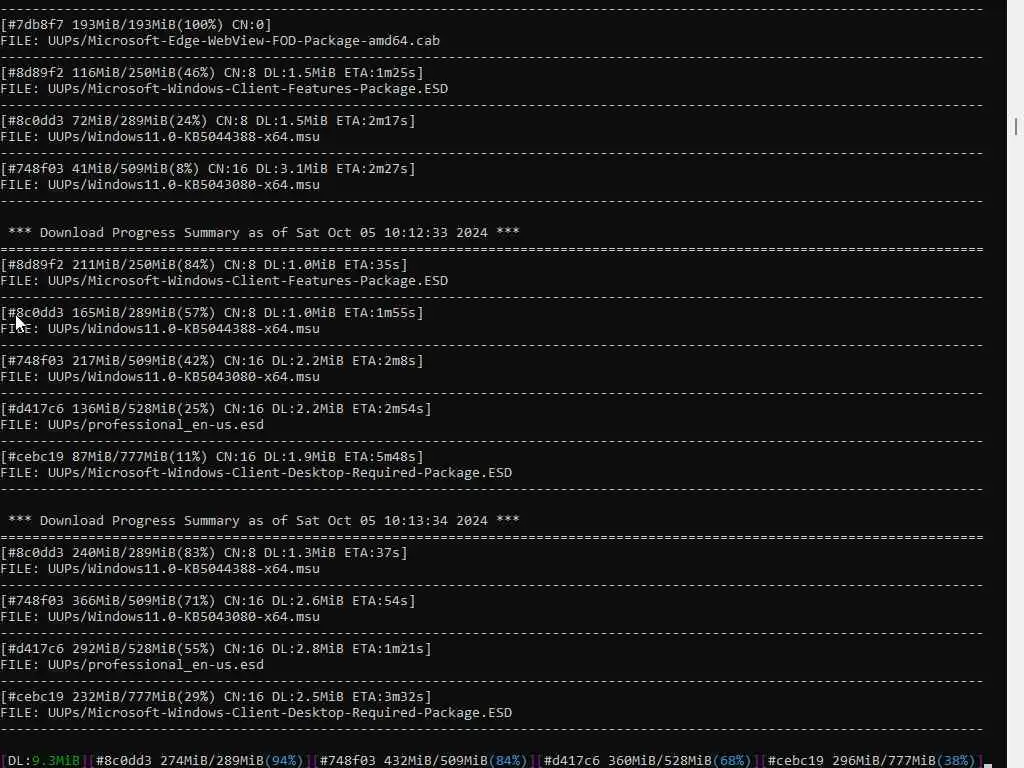Click the summary header timestamped 10:12:33

coord(264,232)
